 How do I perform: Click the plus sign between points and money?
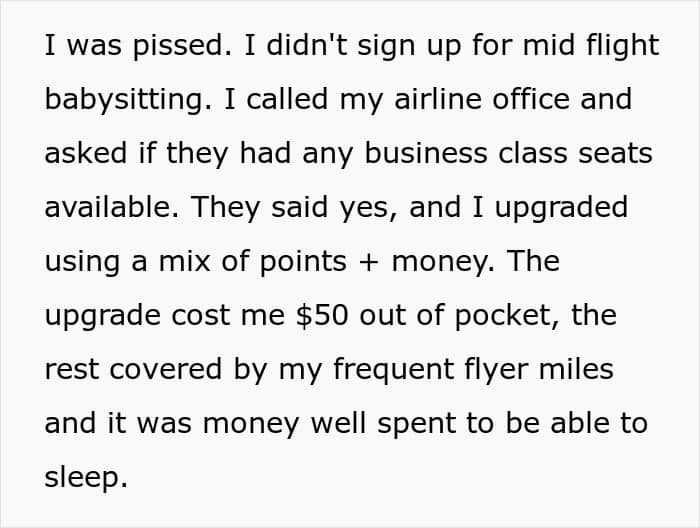click(x=369, y=262)
